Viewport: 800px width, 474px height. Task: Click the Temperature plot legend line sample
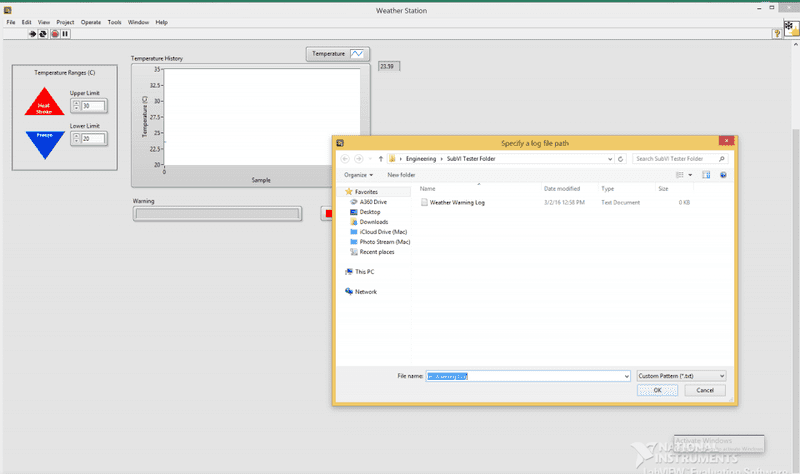(357, 53)
